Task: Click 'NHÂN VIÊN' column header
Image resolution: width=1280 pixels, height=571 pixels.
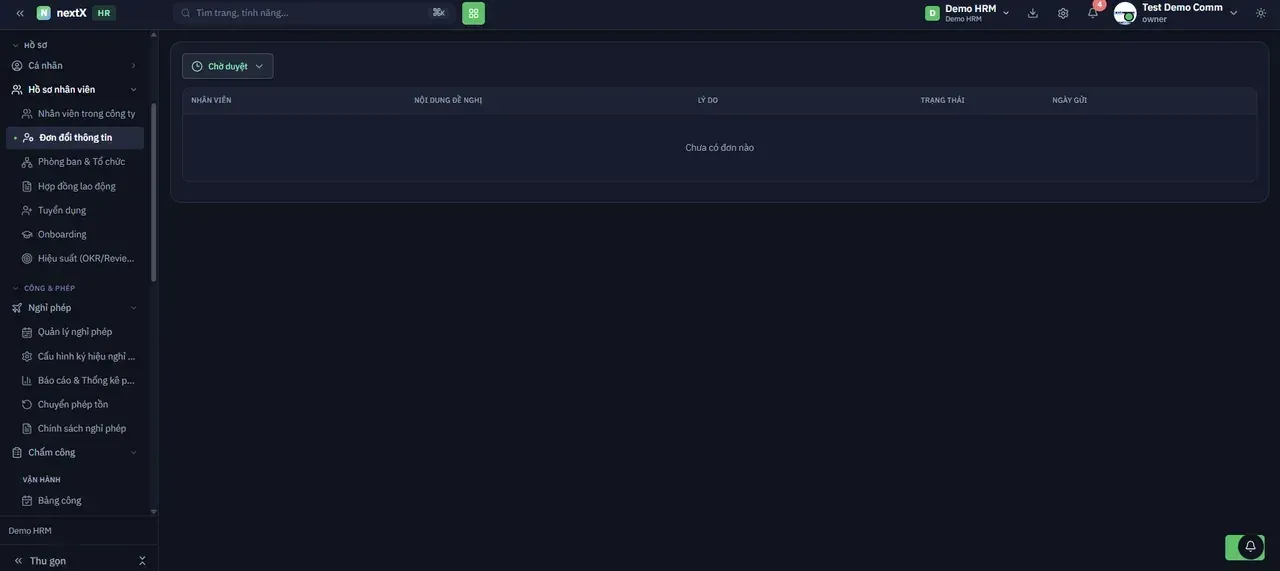Action: 211,100
